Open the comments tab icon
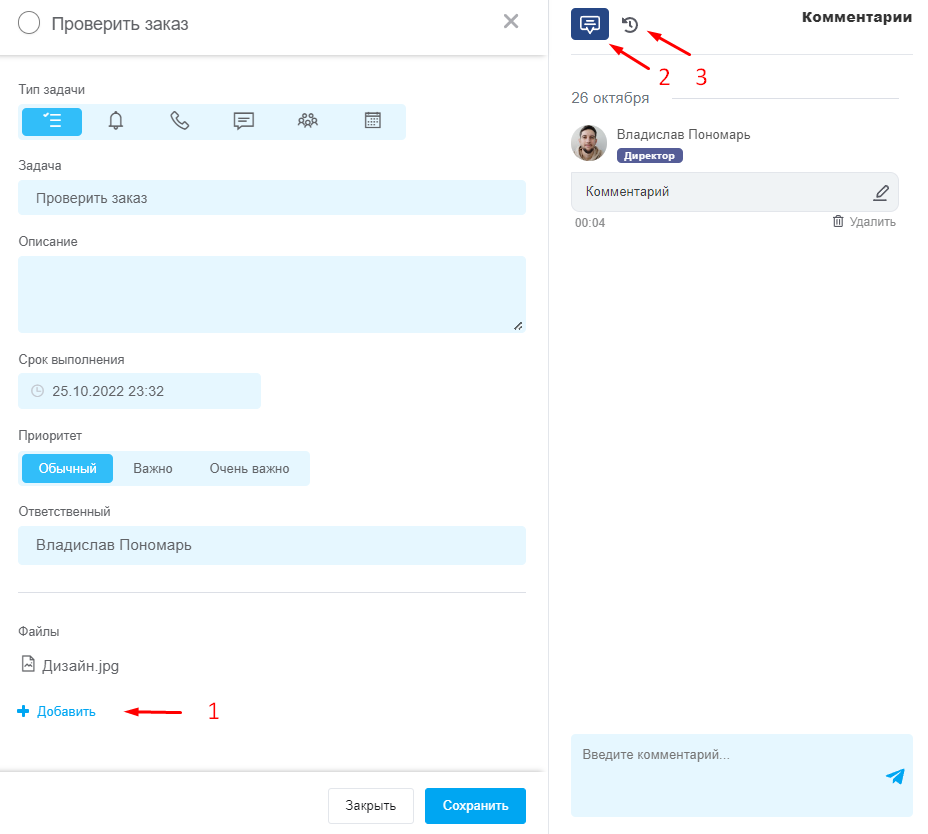 pyautogui.click(x=589, y=24)
